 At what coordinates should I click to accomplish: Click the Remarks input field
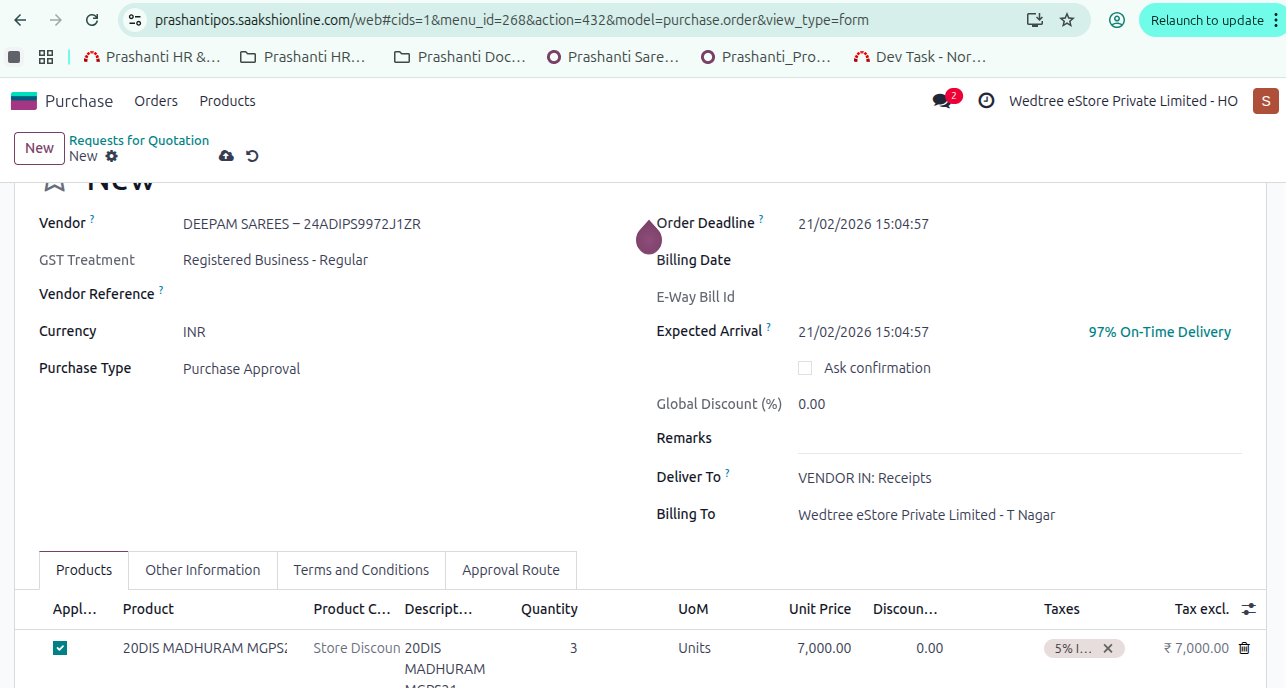1018,439
